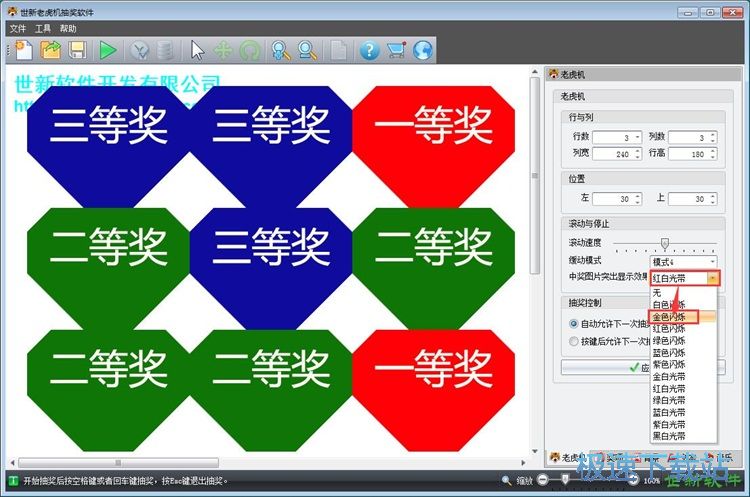Increase 左 position with up stepper arrow

638,196
